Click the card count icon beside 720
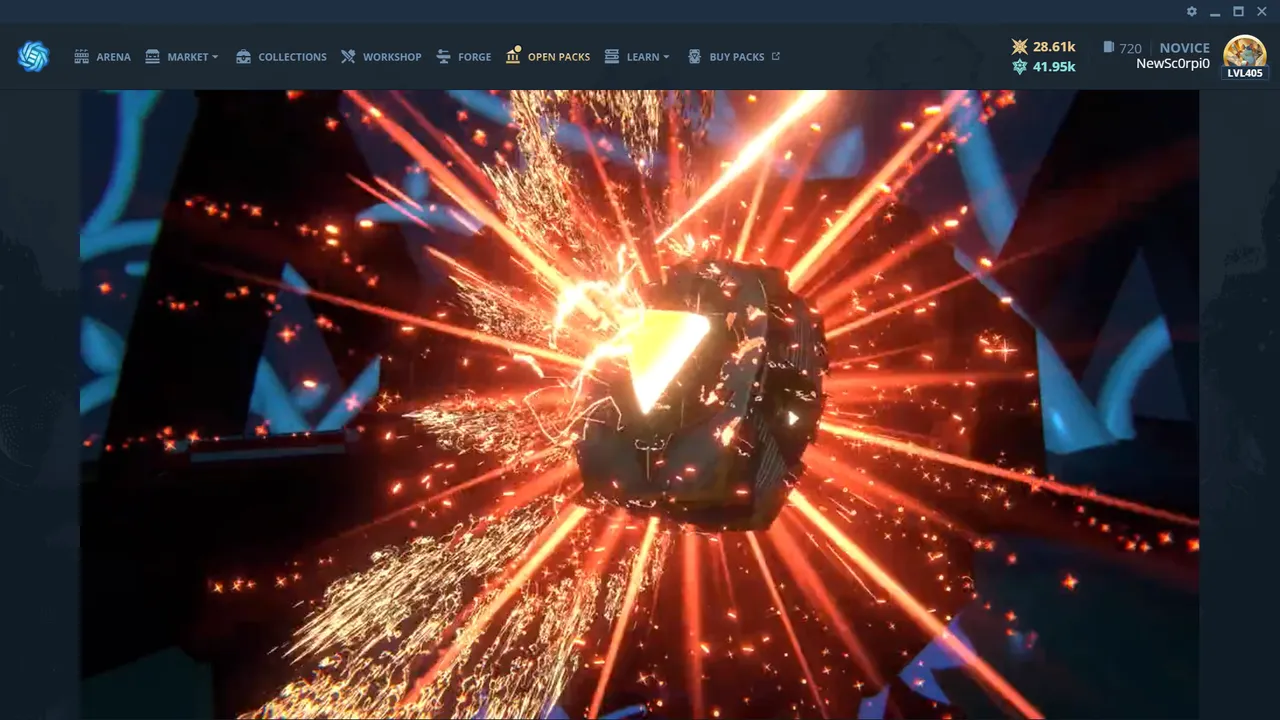 pos(1108,47)
